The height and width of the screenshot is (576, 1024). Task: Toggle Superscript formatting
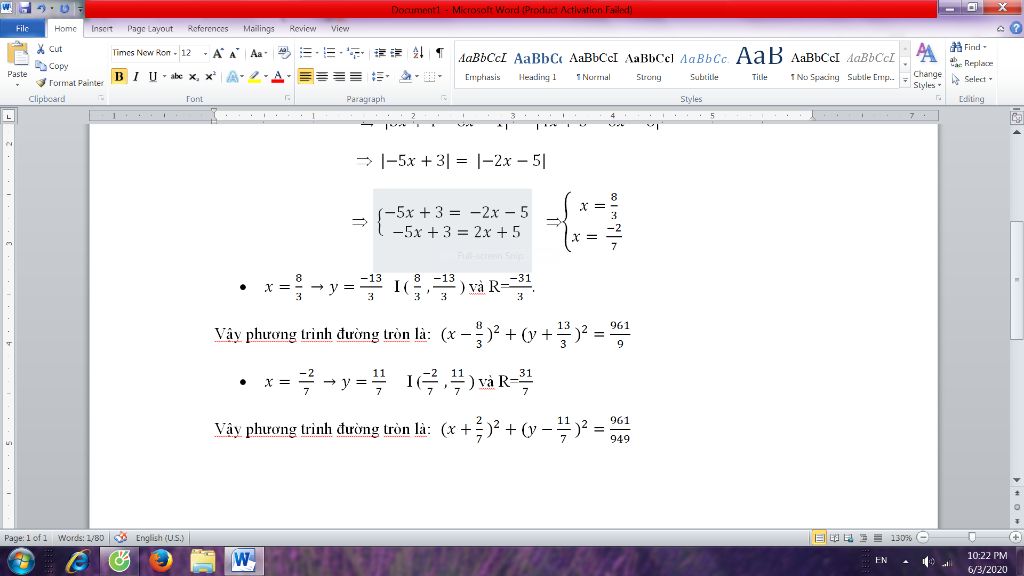210,76
